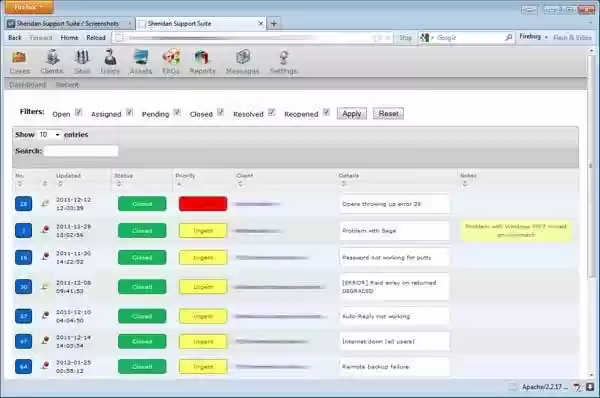Viewport: 600px width, 398px height.
Task: Open the Messages section icon
Action: pos(243,57)
